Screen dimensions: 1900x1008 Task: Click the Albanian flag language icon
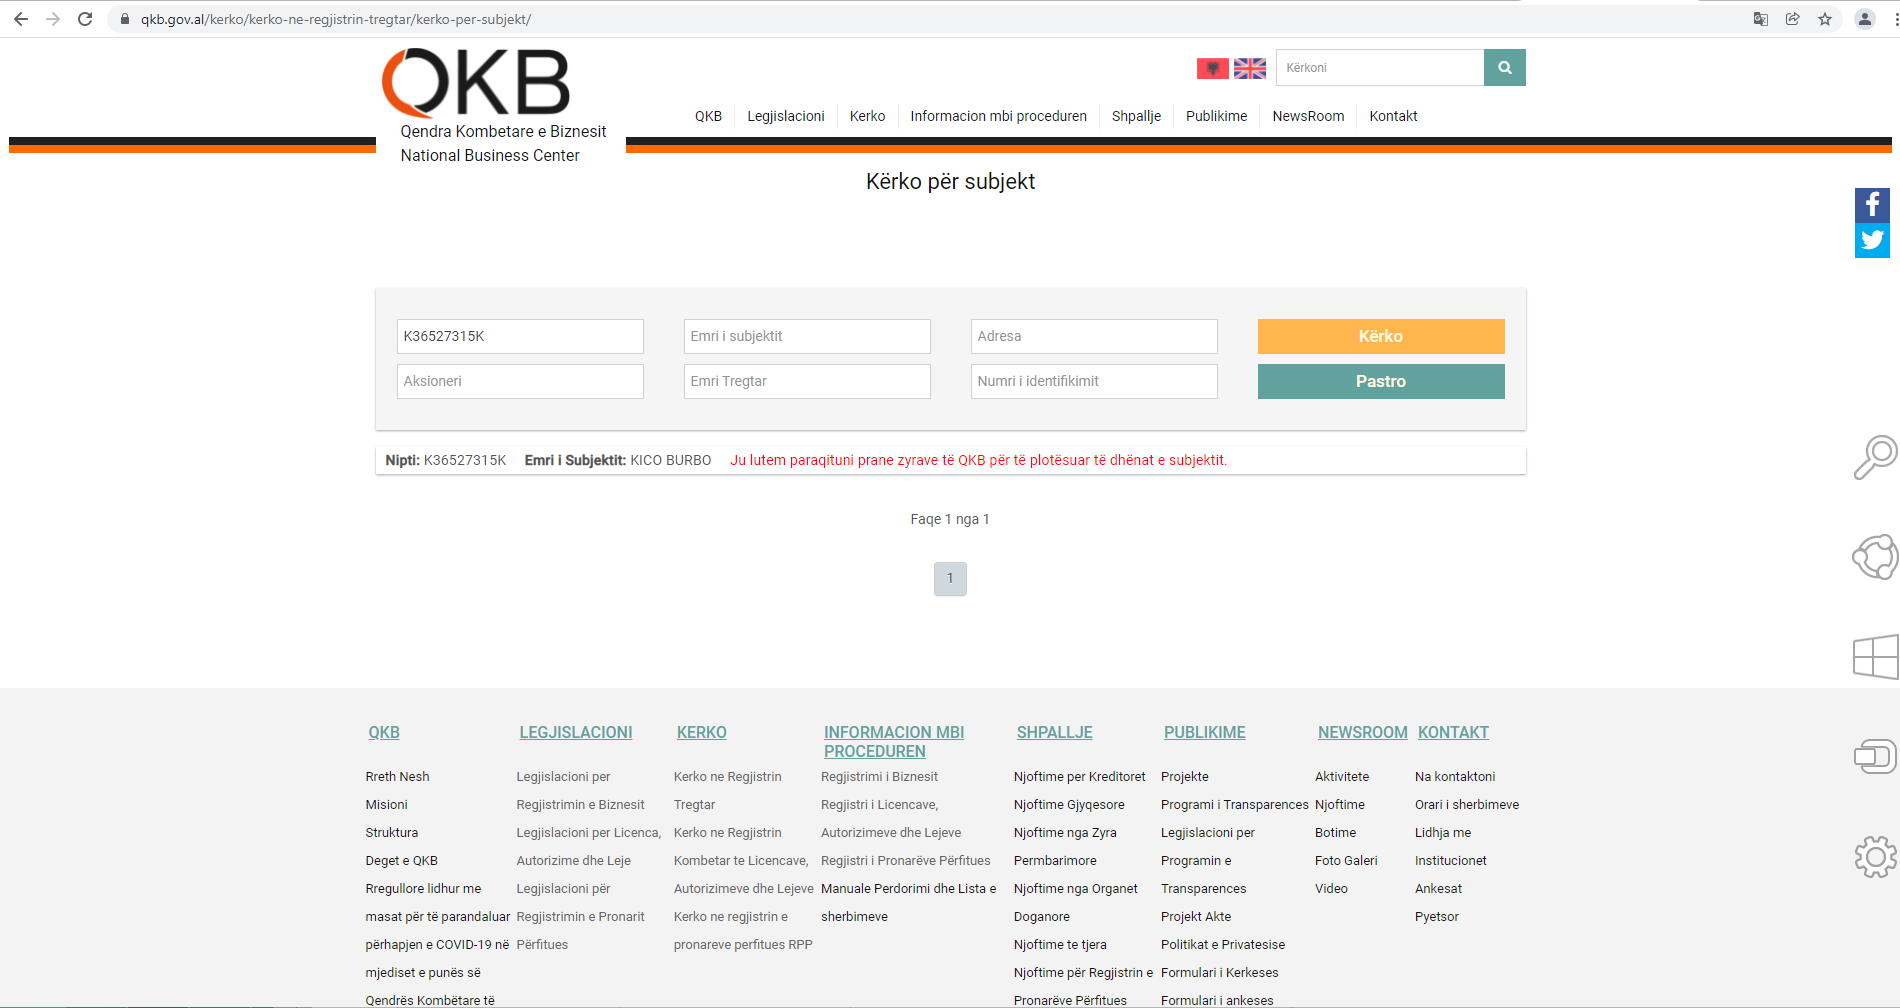pyautogui.click(x=1212, y=68)
